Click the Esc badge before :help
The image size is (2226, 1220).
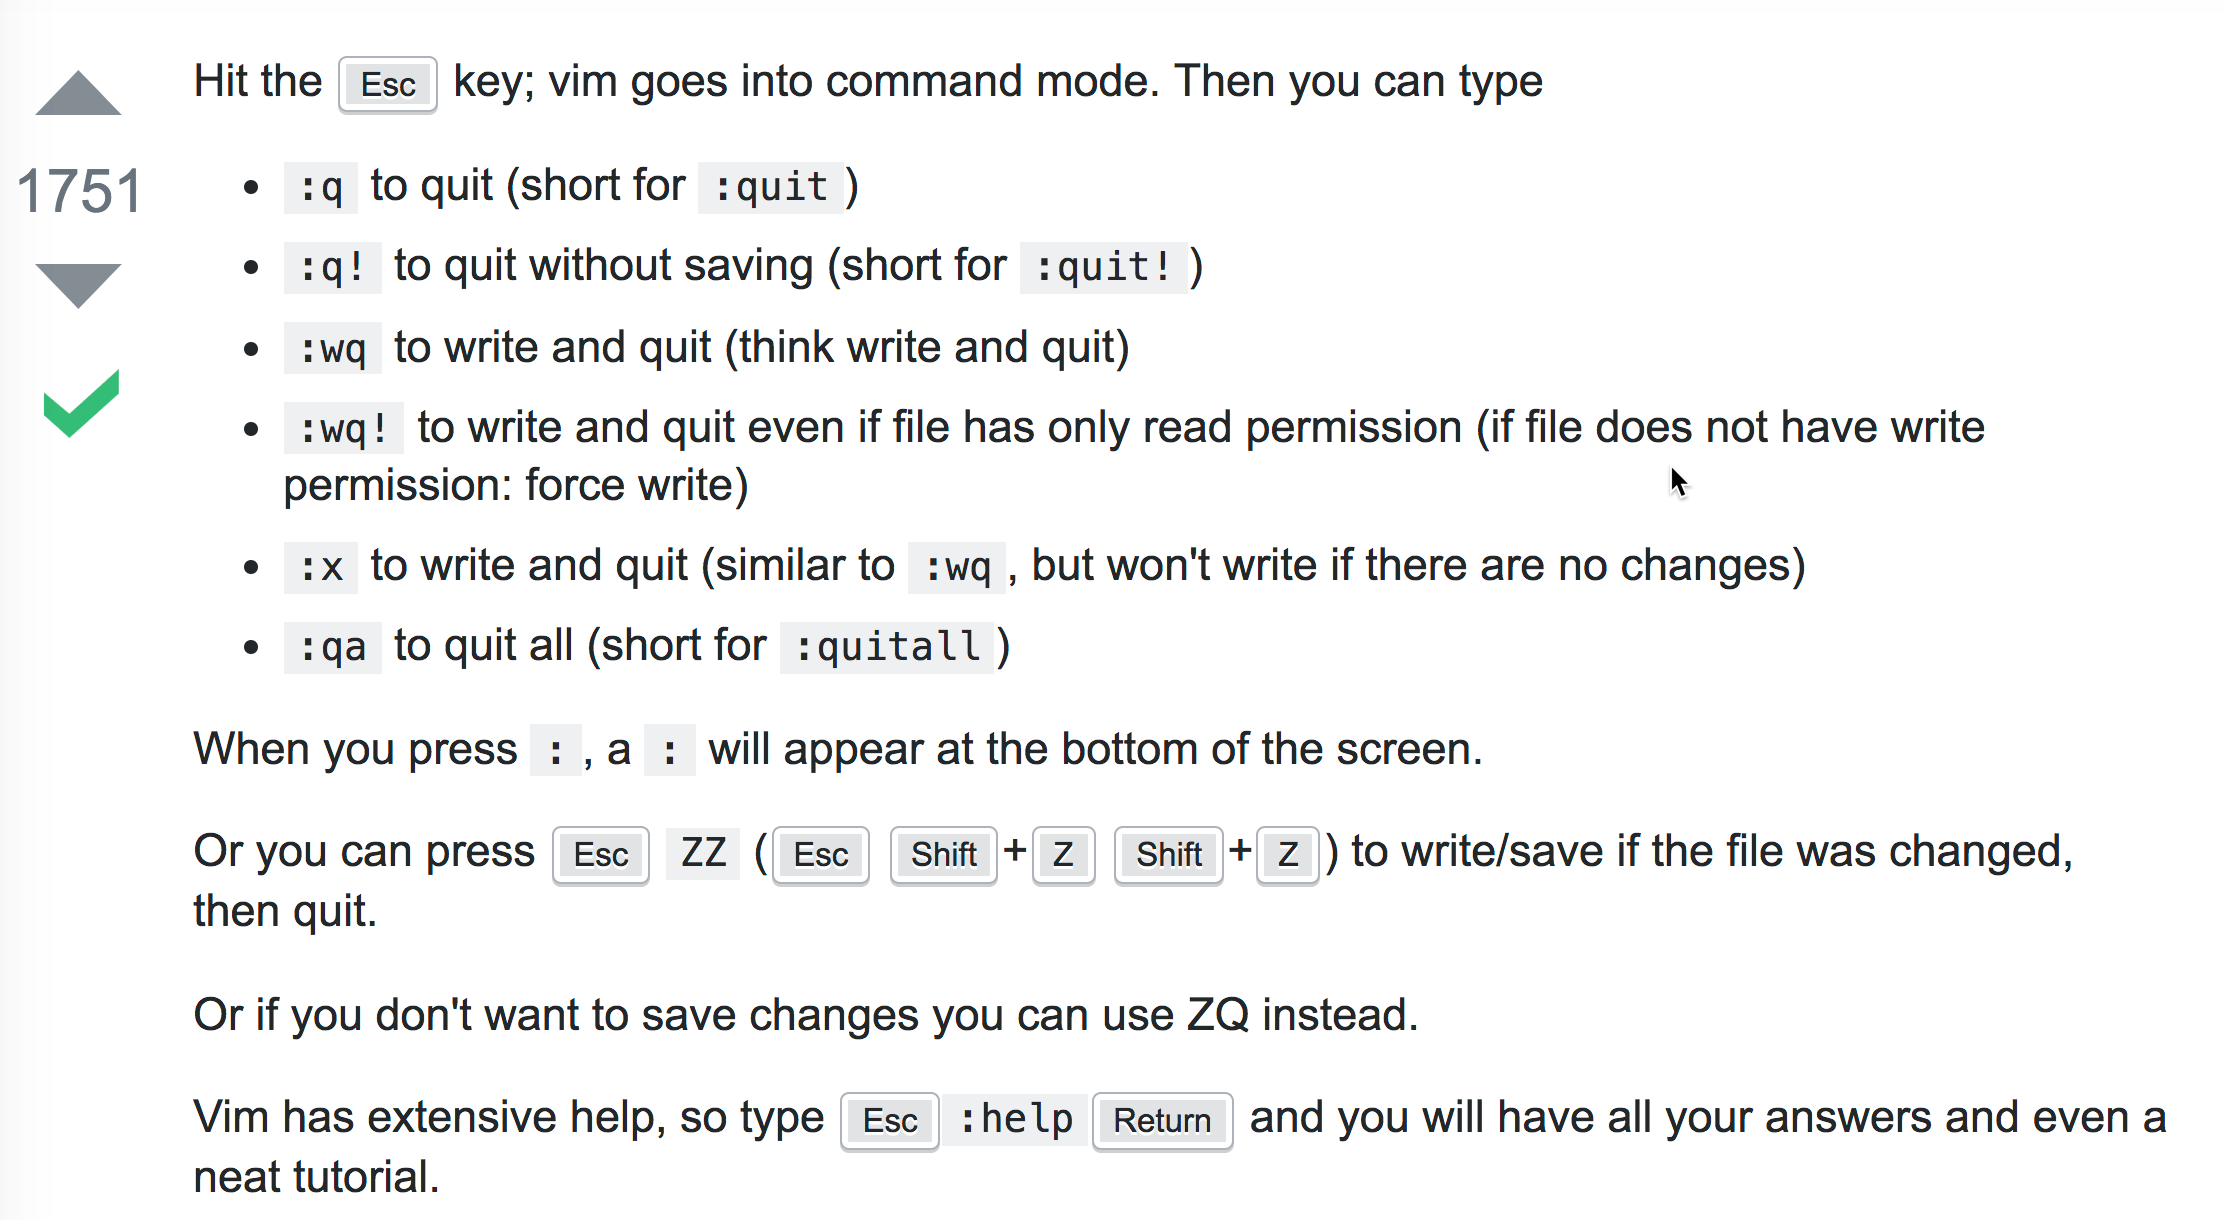coord(888,1121)
